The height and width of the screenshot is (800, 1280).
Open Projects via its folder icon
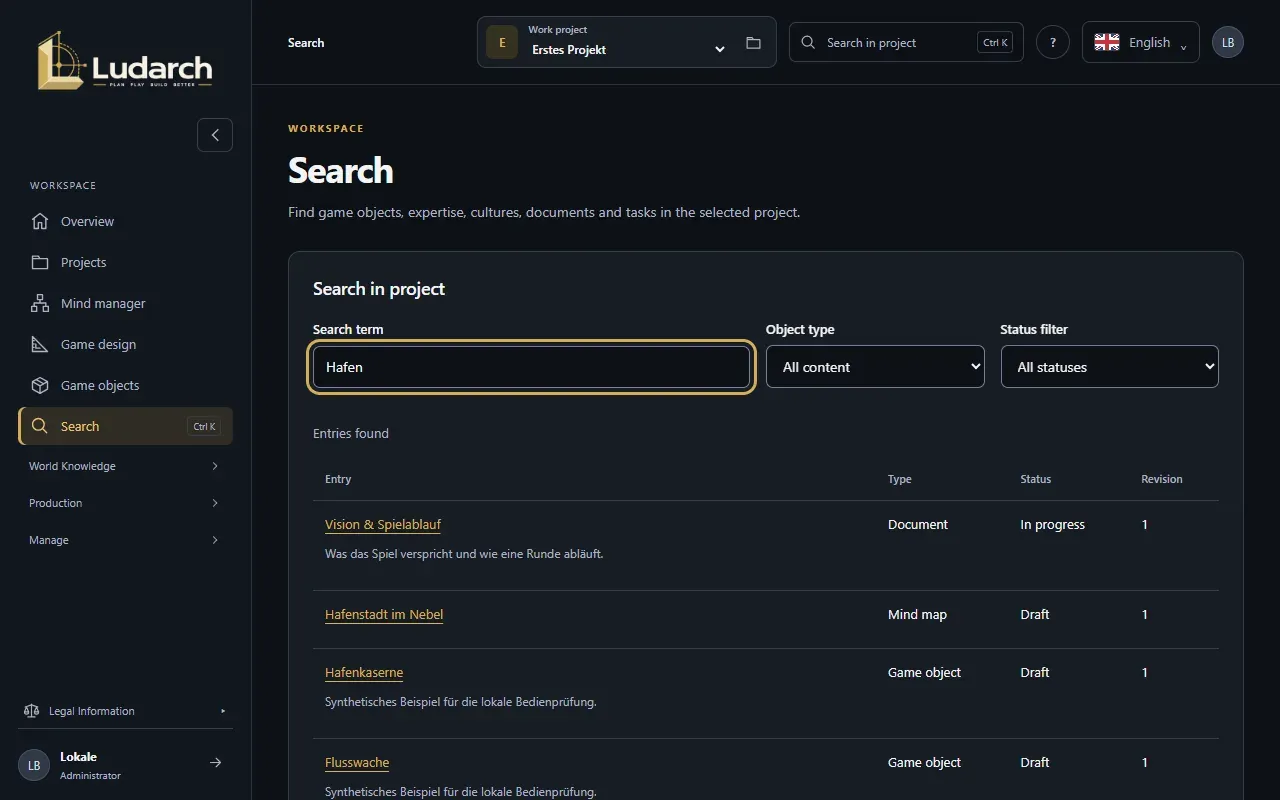point(40,262)
